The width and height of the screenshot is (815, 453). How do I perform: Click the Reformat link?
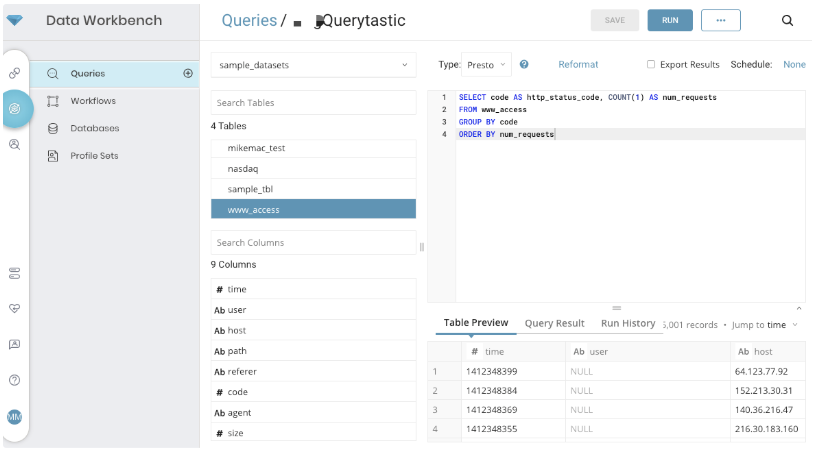point(578,64)
